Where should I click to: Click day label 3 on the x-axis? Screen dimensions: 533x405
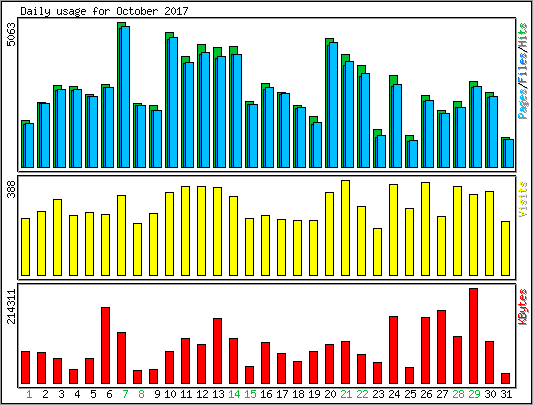(61, 394)
